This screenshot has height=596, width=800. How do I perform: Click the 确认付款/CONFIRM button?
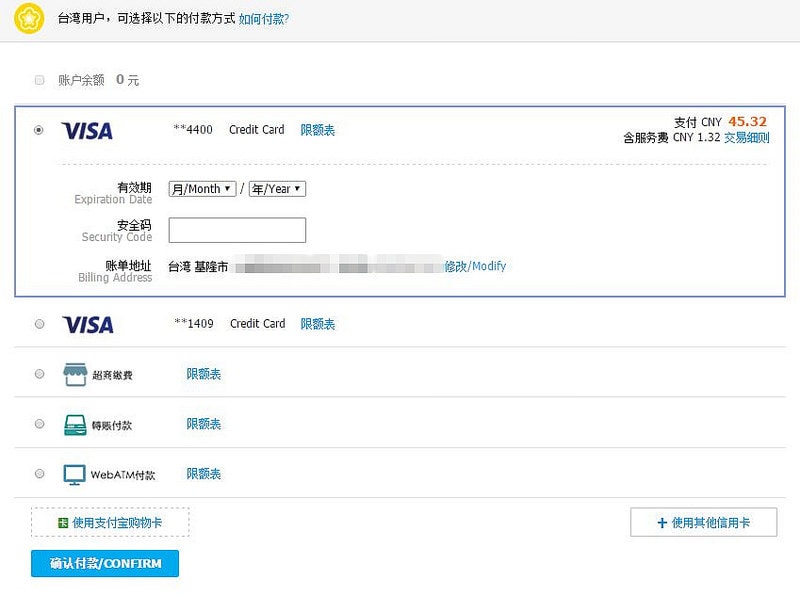point(105,564)
